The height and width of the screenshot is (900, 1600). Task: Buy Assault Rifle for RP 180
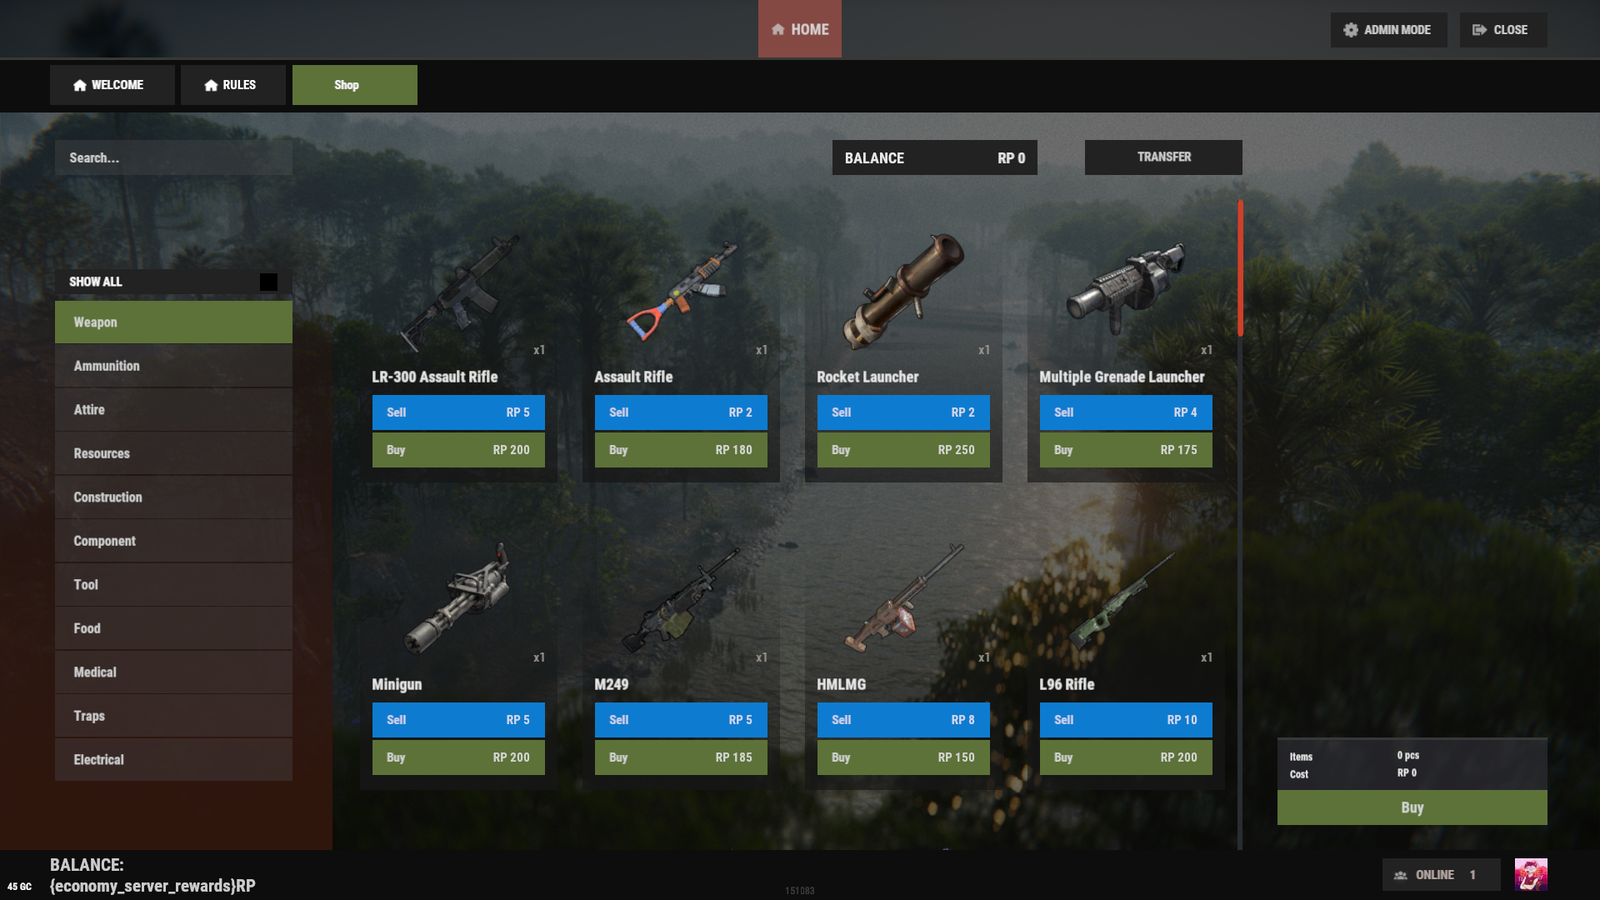[681, 450]
